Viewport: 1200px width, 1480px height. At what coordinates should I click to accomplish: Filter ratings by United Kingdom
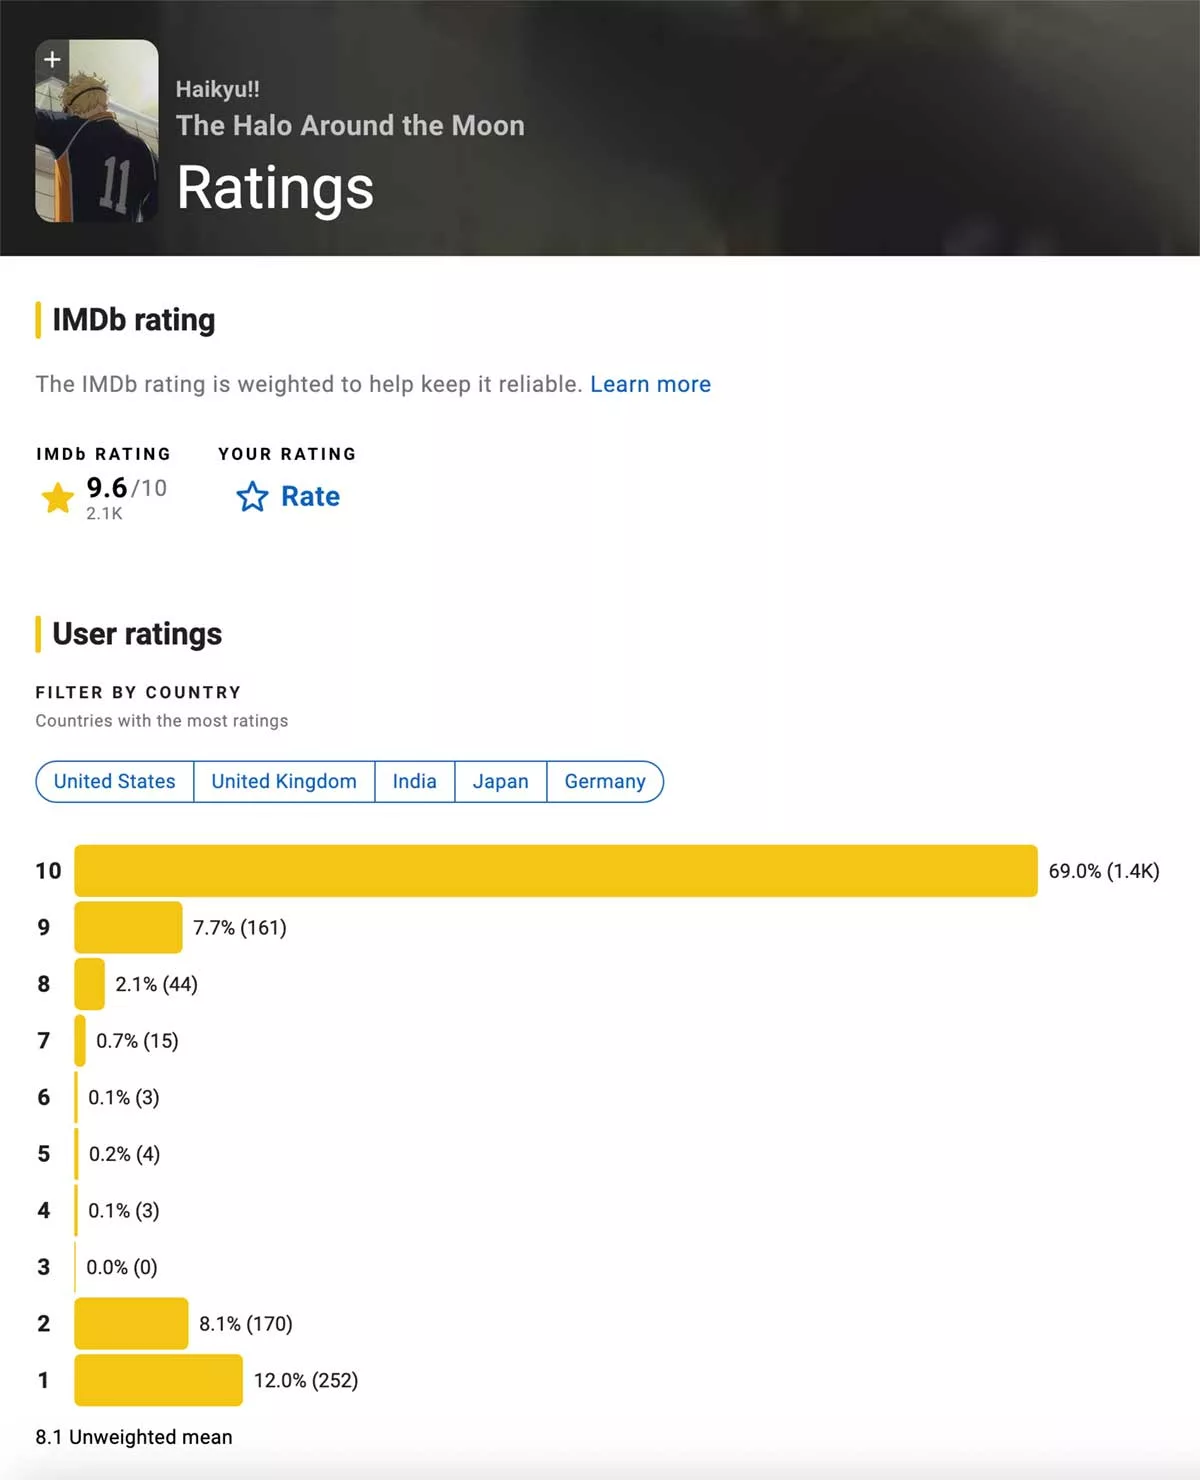284,781
